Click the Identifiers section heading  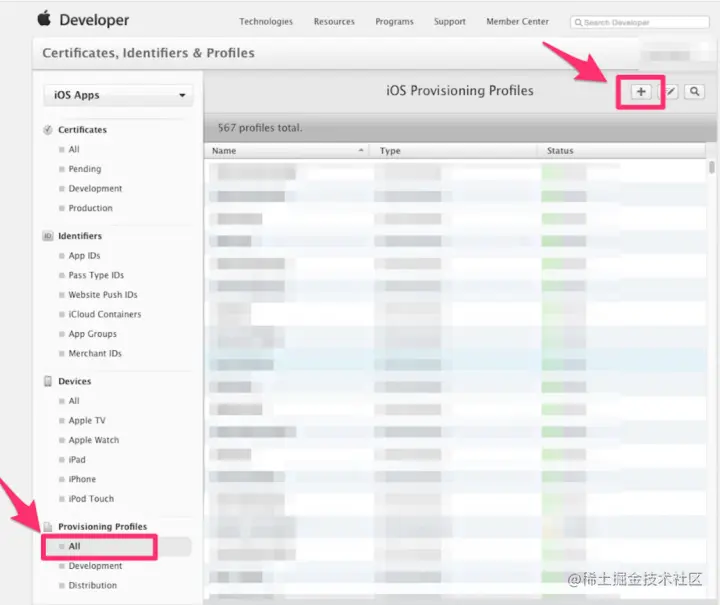tap(80, 236)
